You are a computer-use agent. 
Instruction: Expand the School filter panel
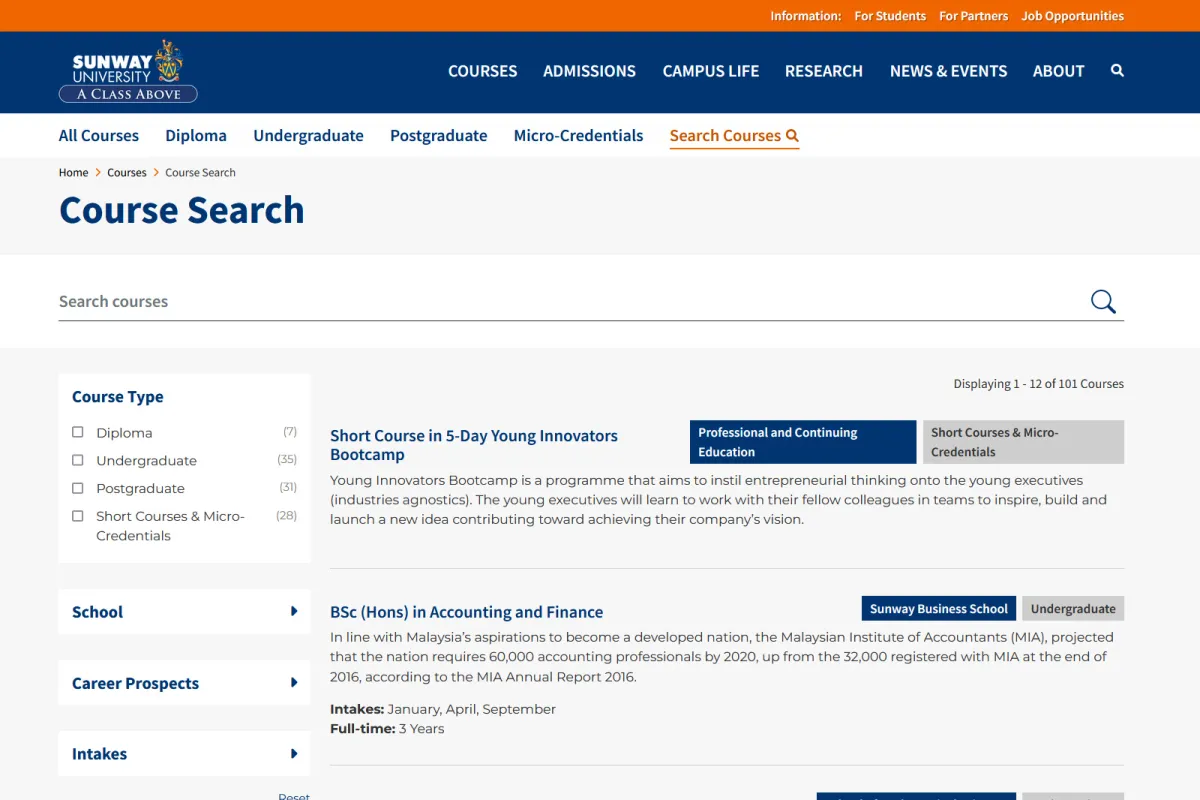point(184,612)
